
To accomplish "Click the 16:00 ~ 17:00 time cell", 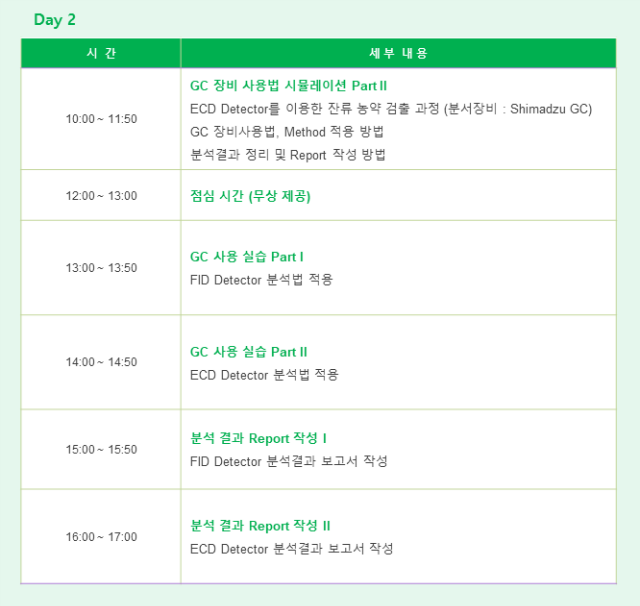I will [x=101, y=537].
